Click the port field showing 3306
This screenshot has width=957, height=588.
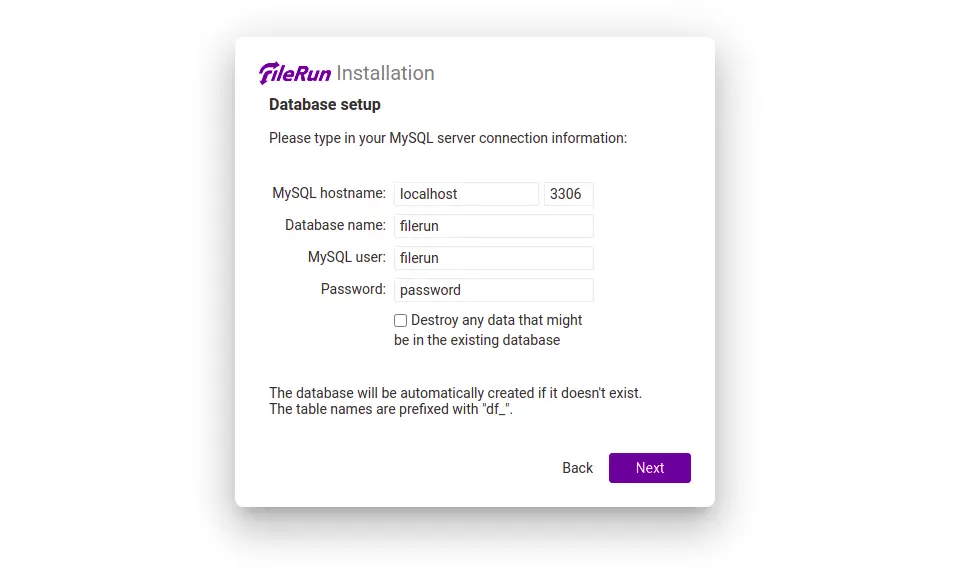[x=568, y=194]
